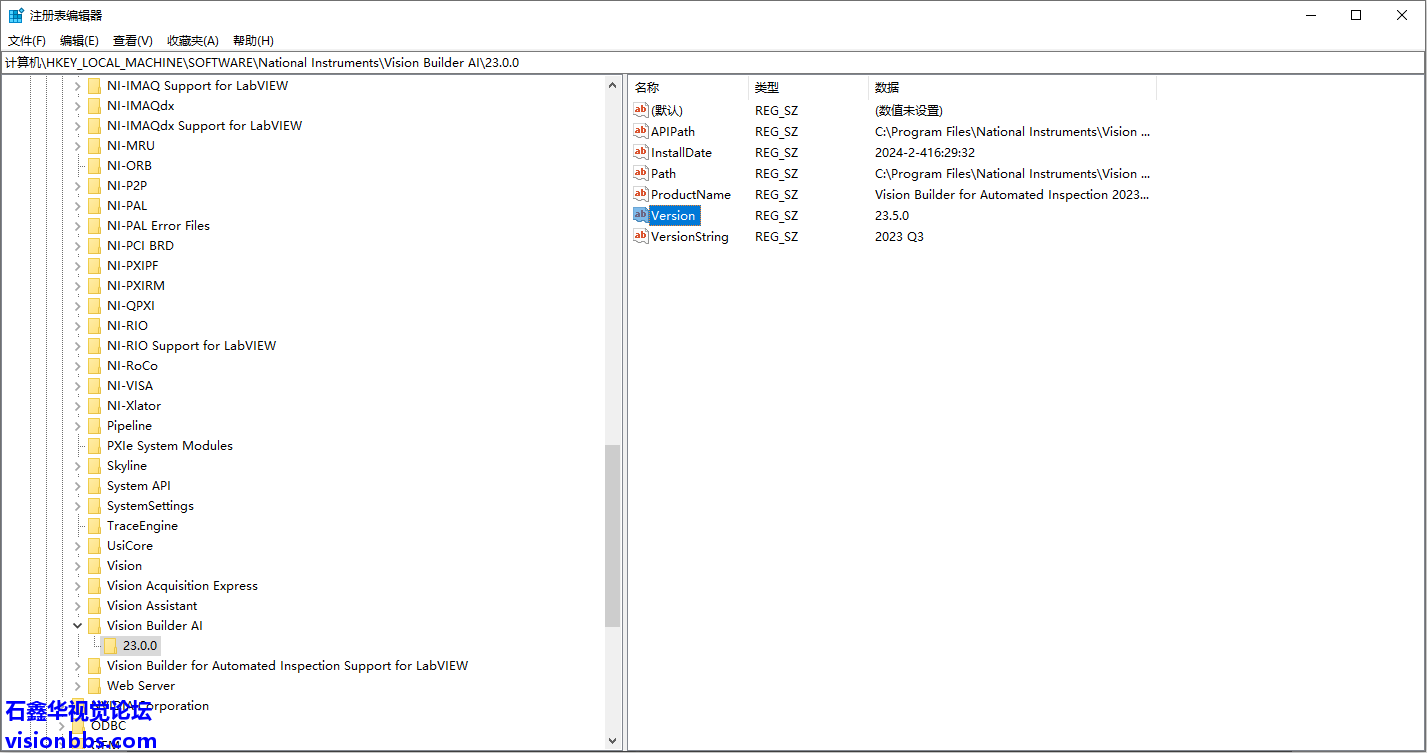Select the Pipeline key in the tree
The image size is (1427, 753).
tap(129, 426)
